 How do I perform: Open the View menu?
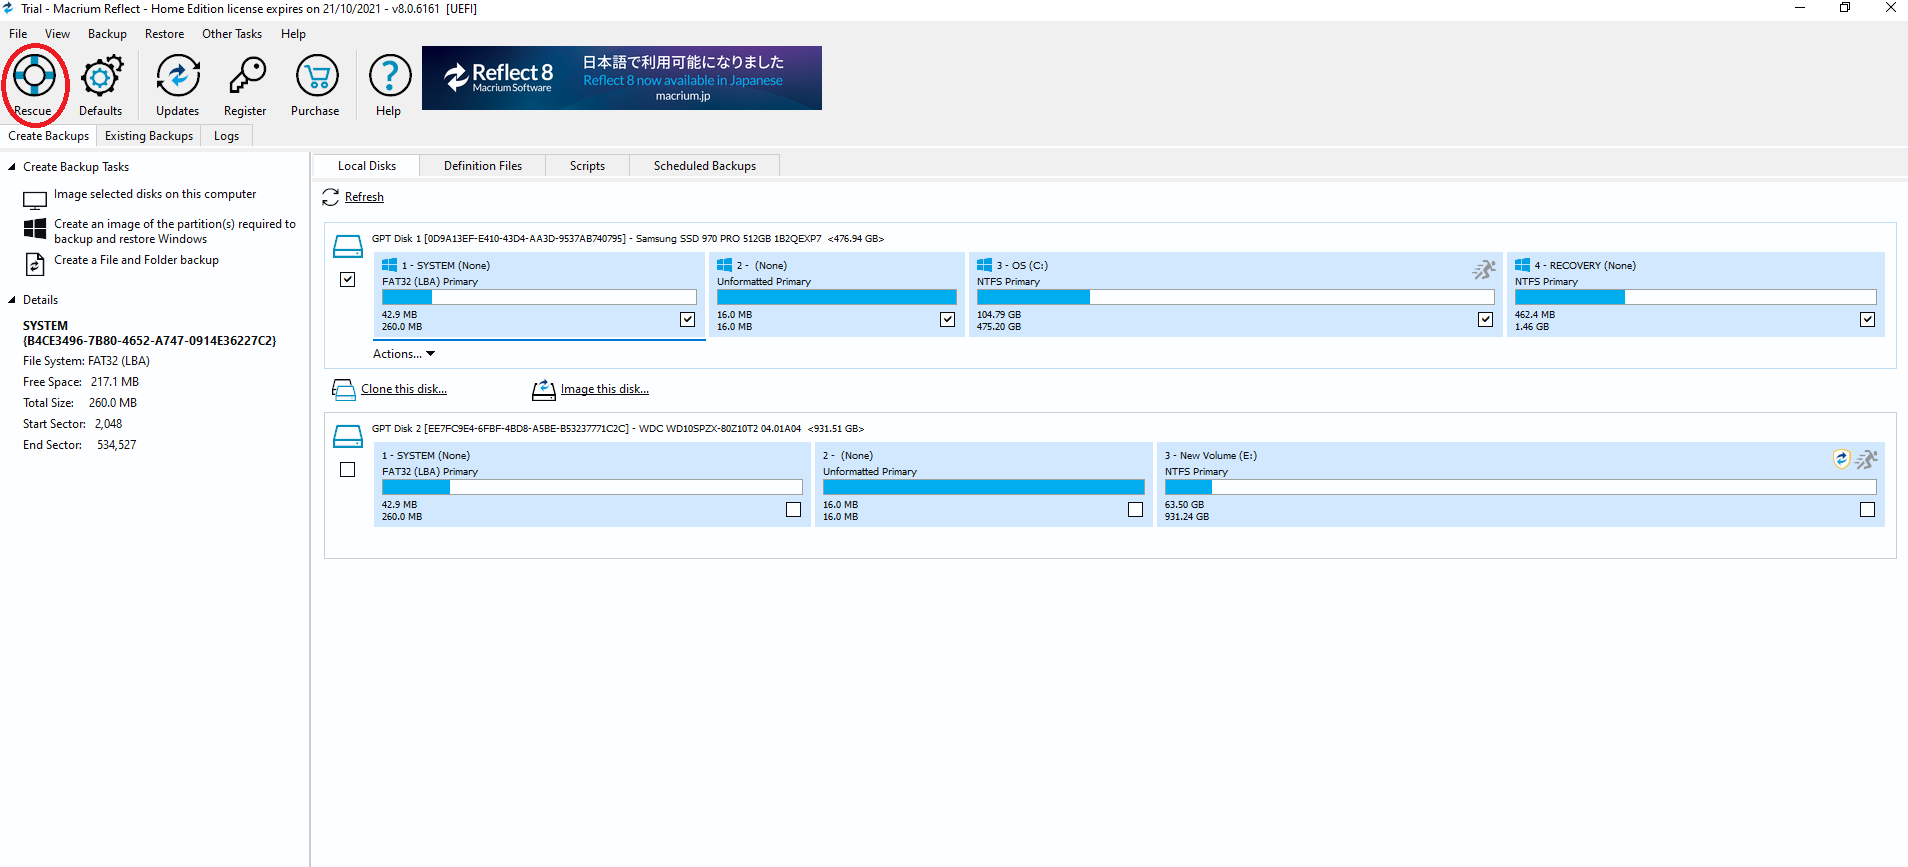[57, 34]
